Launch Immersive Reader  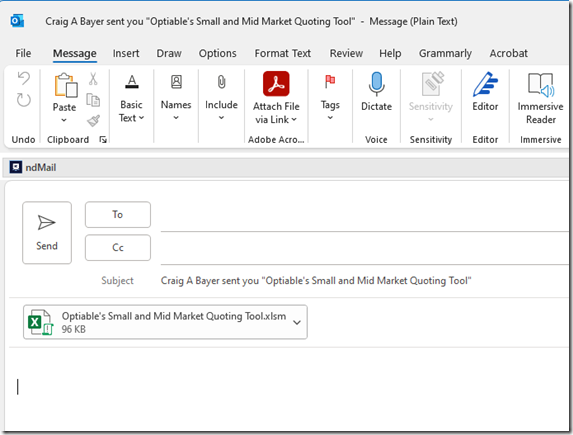(x=540, y=97)
